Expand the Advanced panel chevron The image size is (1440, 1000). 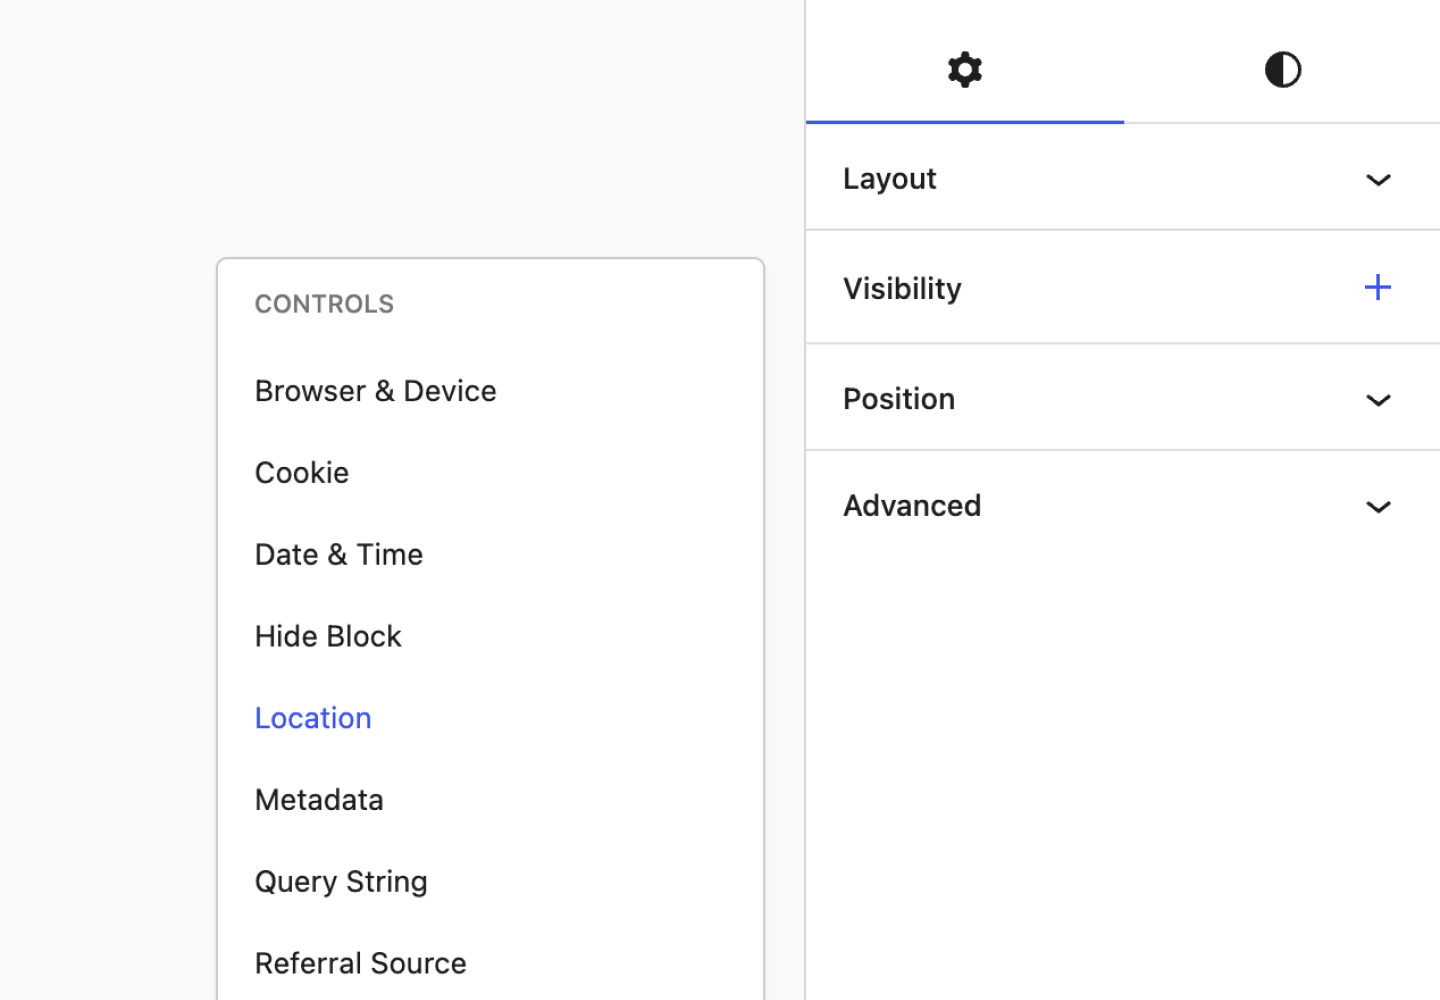[x=1378, y=507]
